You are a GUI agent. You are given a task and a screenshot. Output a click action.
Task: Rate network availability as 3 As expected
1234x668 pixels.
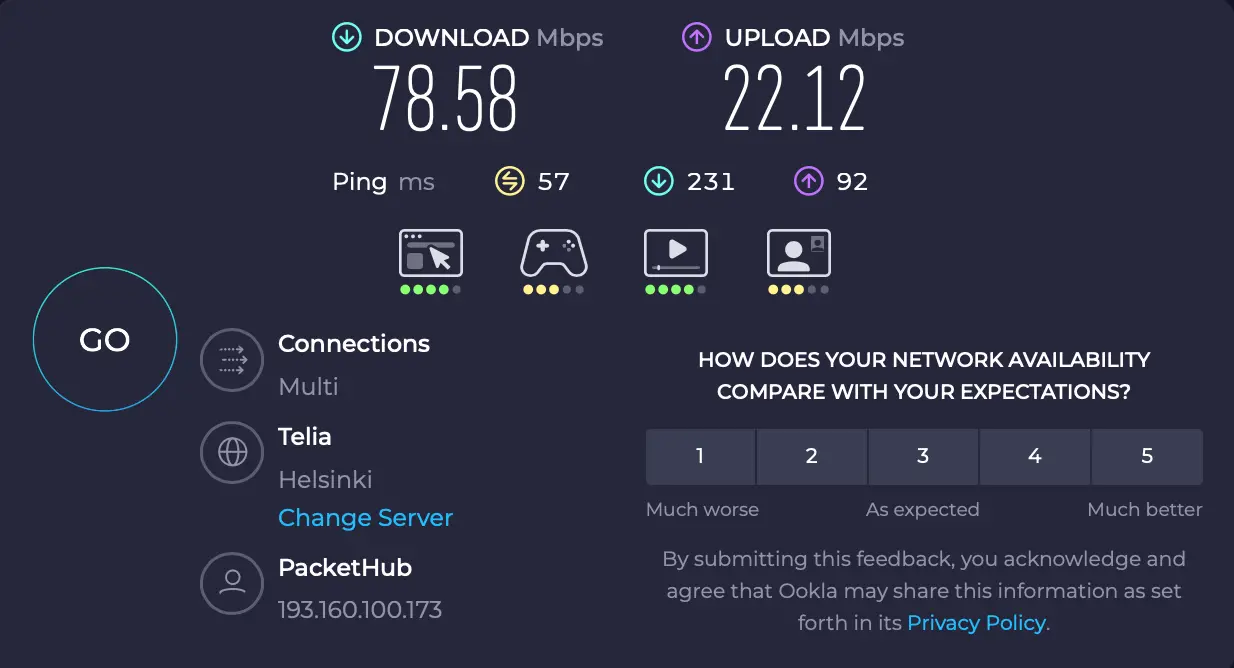coord(923,456)
